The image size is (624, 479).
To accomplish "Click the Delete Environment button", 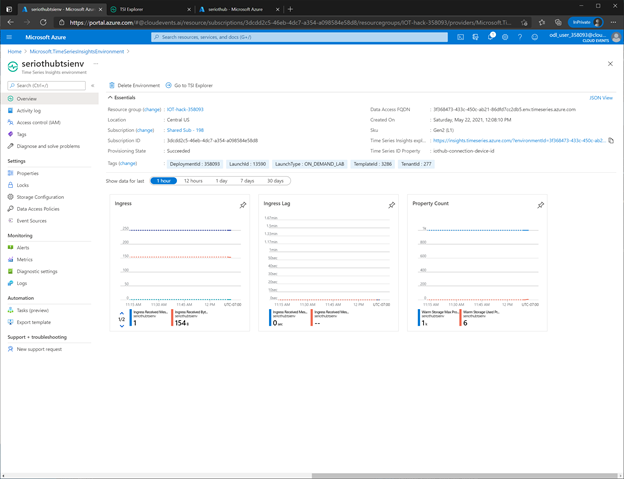I will 134,86.
